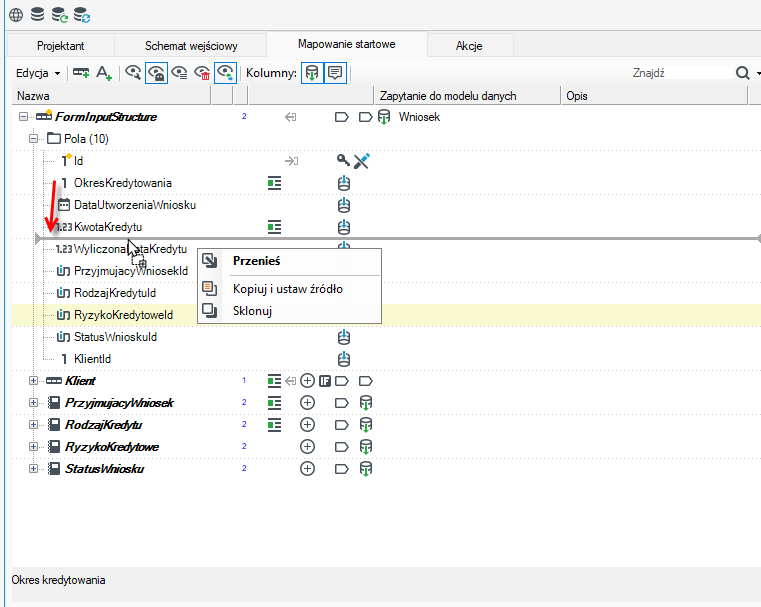Switch to the Projektant tab
Image resolution: width=761 pixels, height=607 pixels.
point(61,46)
